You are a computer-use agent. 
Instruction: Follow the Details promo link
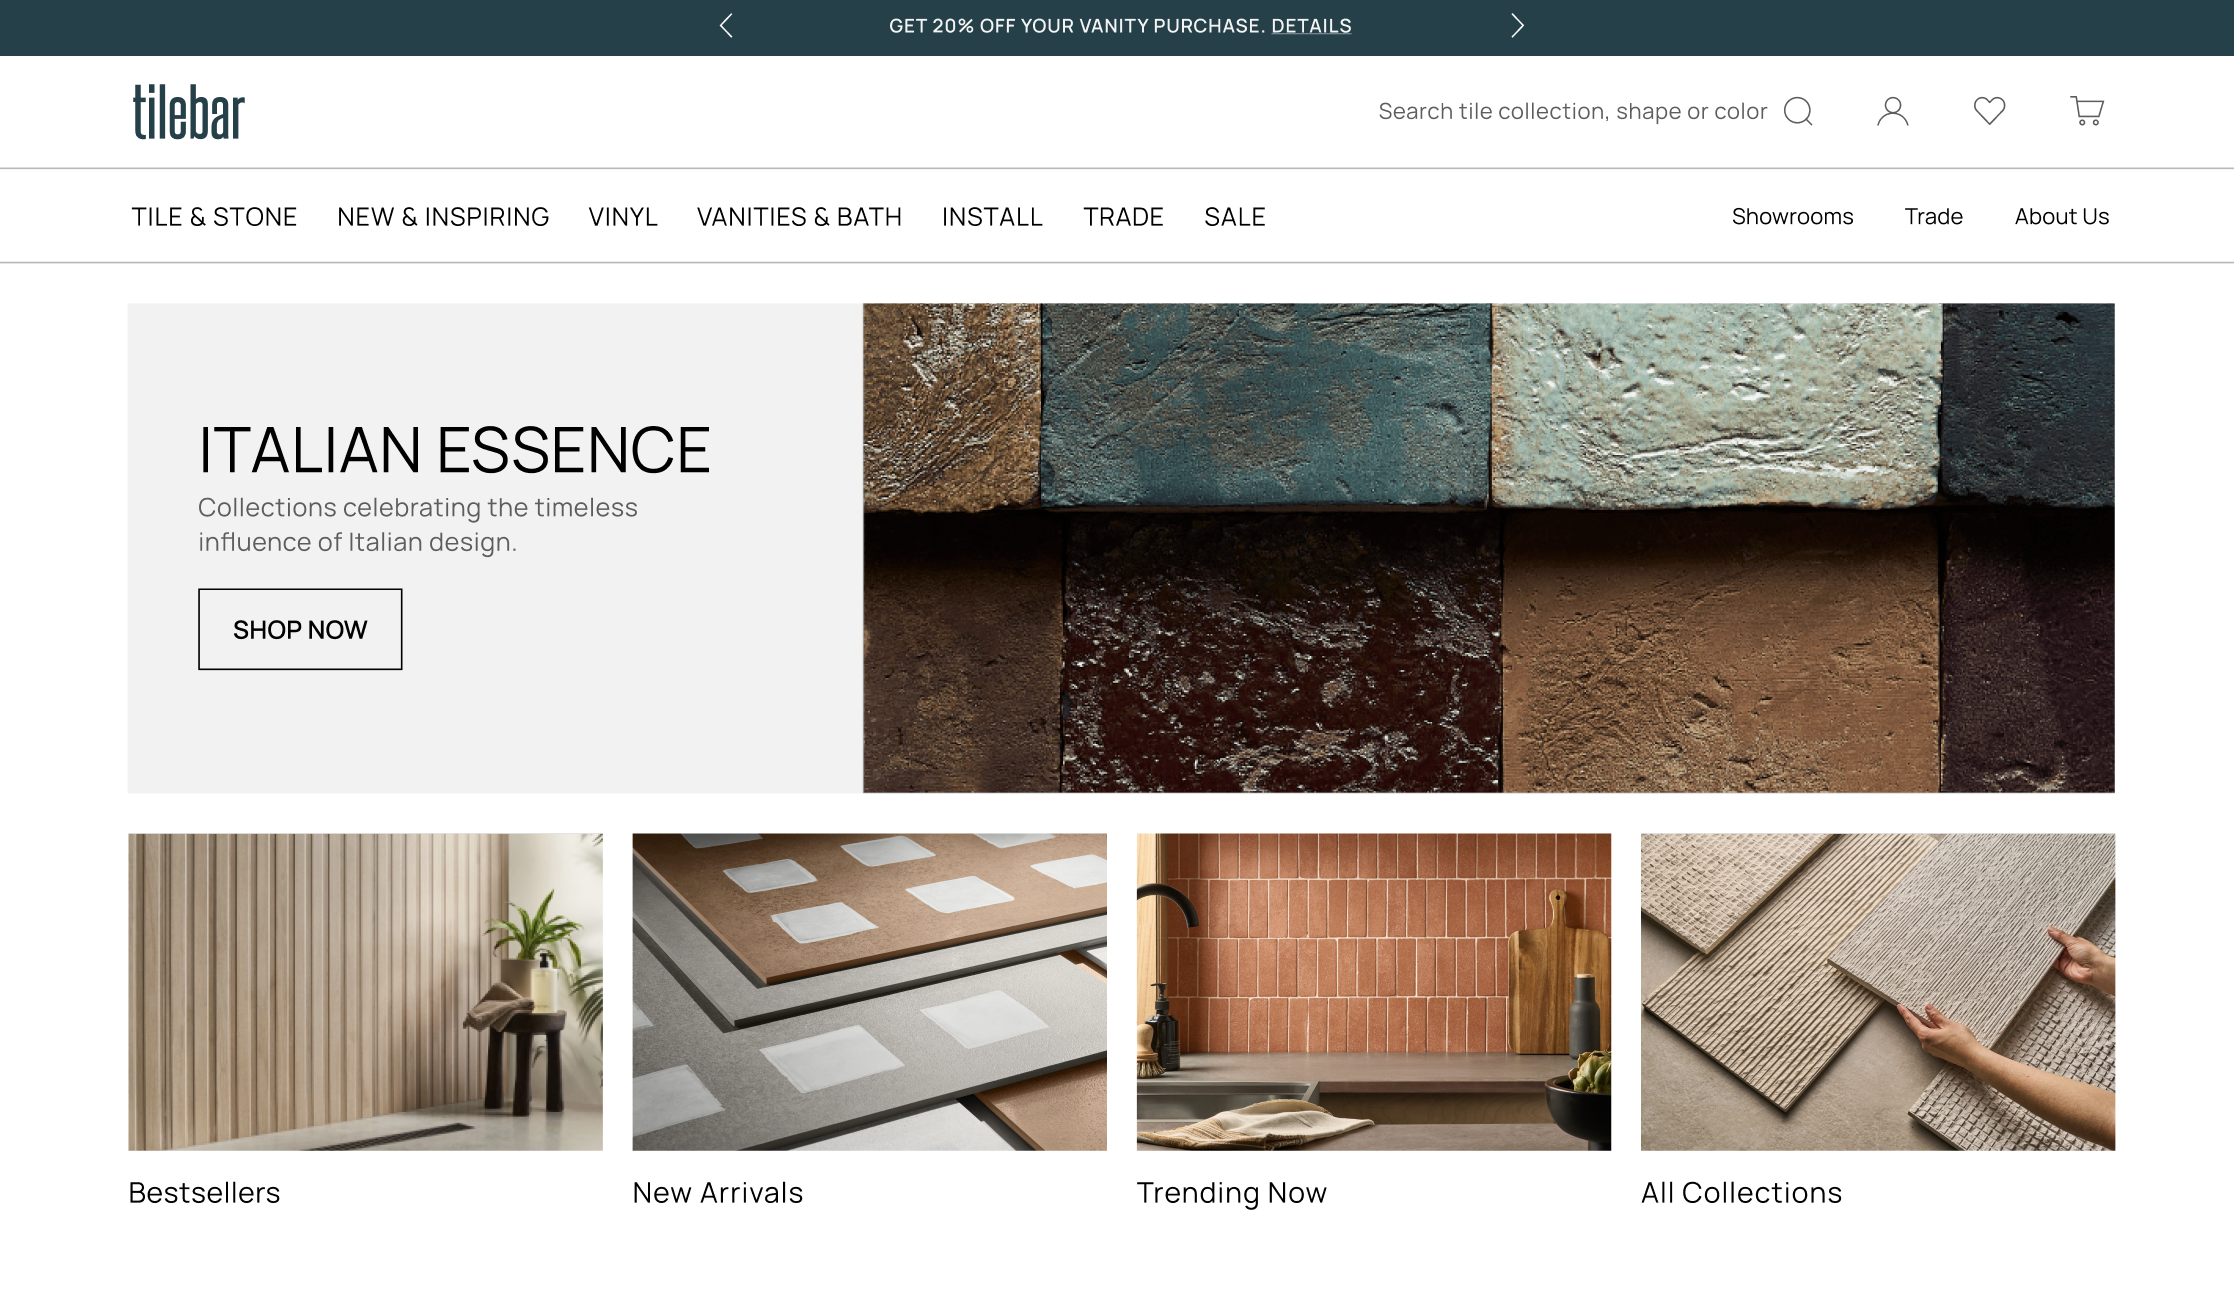(1311, 26)
